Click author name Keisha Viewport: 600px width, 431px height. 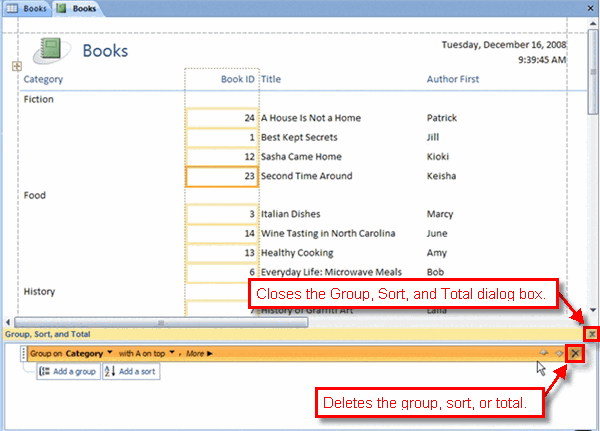click(441, 176)
